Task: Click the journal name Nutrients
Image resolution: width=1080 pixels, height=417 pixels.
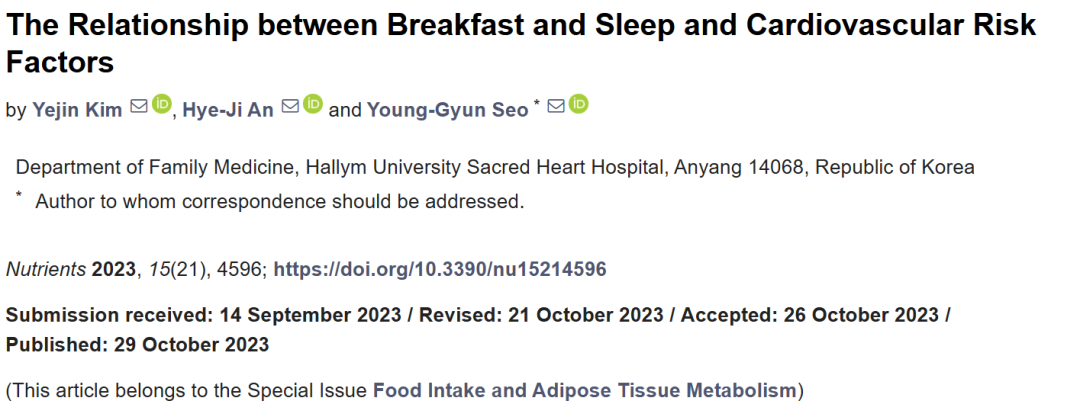Action: (x=46, y=269)
